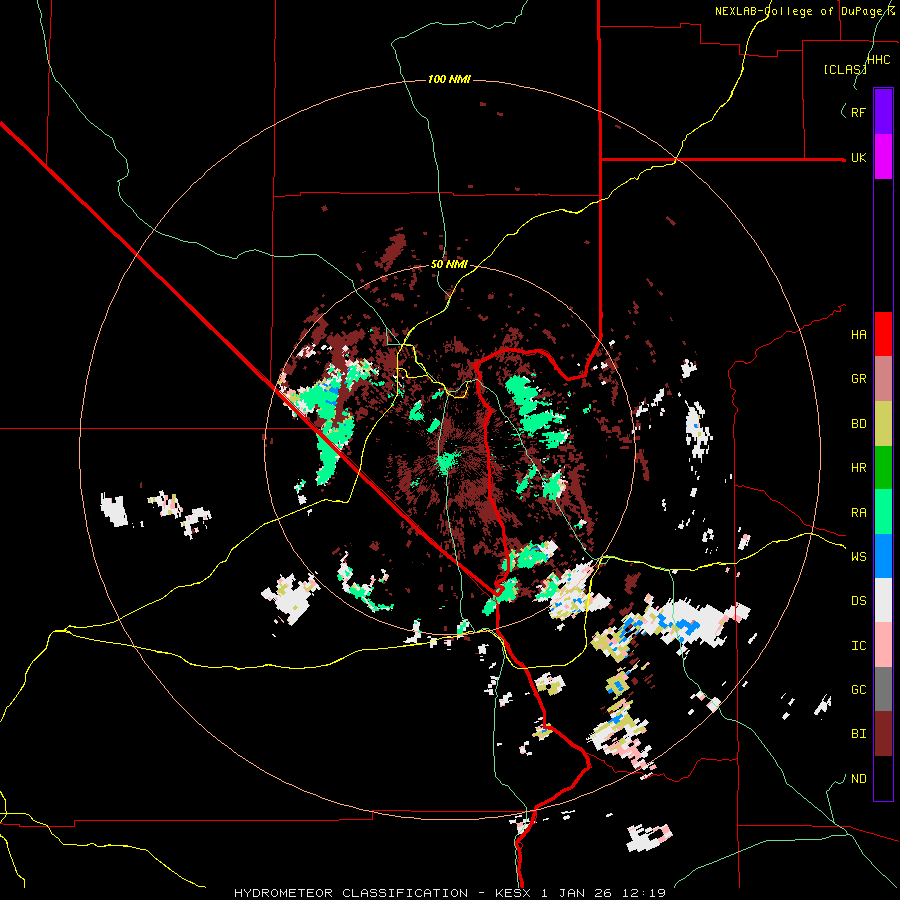Click the HA legend label
The height and width of the screenshot is (900, 900).
(x=858, y=335)
